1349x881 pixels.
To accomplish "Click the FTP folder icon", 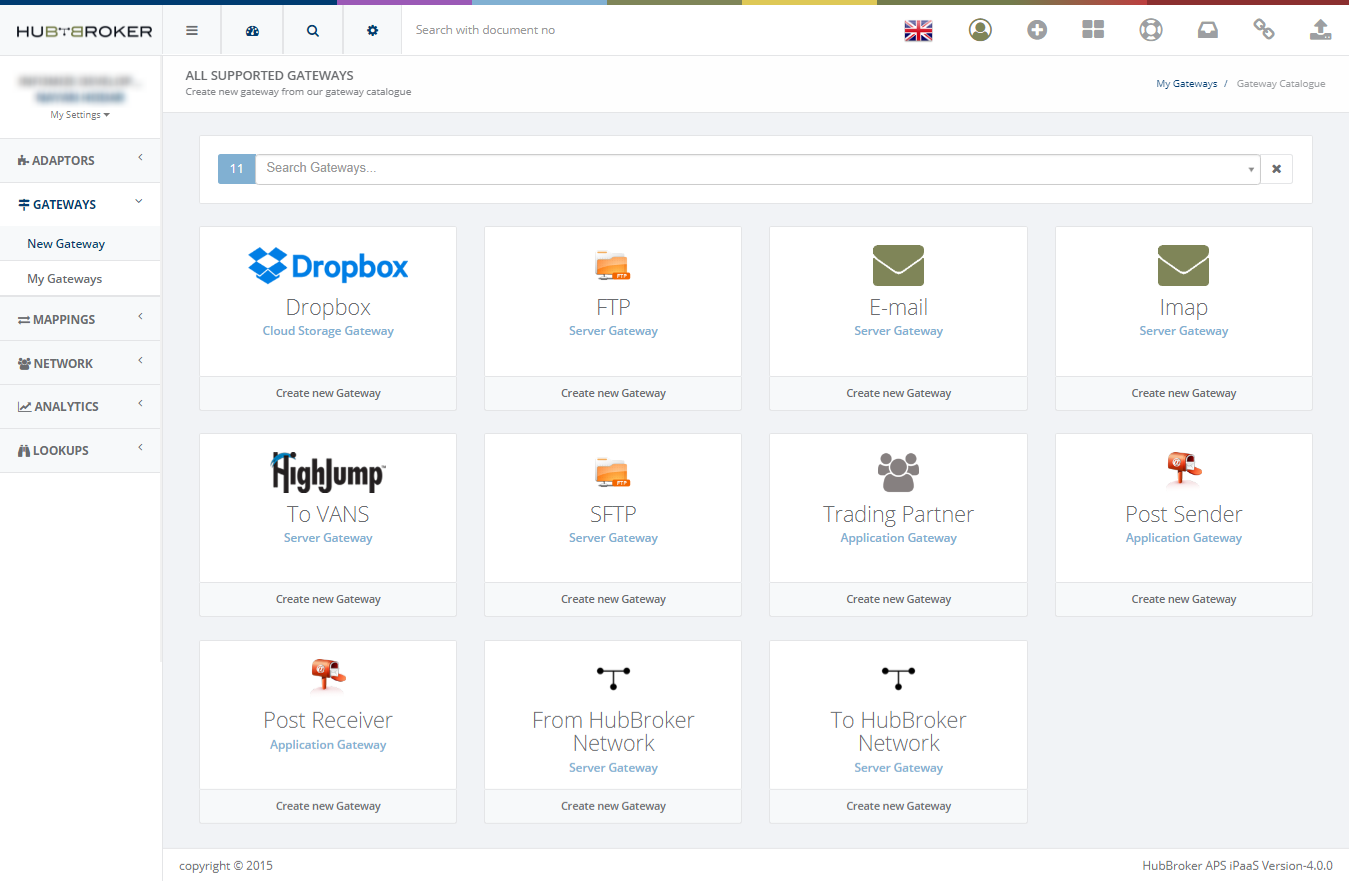I will [613, 265].
